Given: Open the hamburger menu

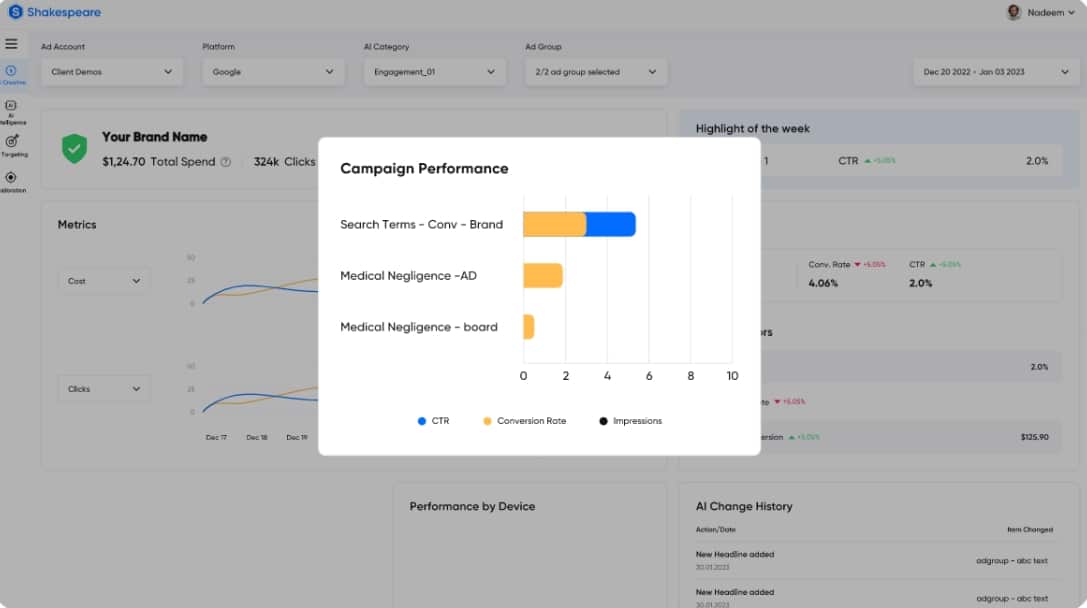Looking at the screenshot, I should point(11,44).
